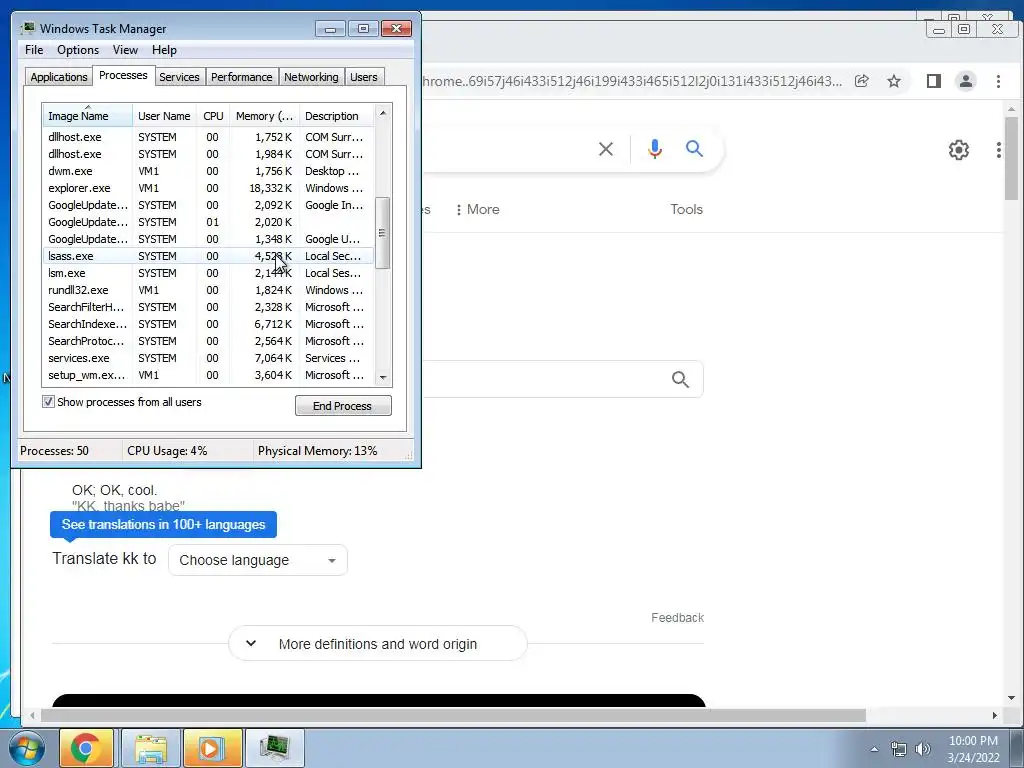1024x768 pixels.
Task: Sort by Image Name column header
Action: coord(88,116)
